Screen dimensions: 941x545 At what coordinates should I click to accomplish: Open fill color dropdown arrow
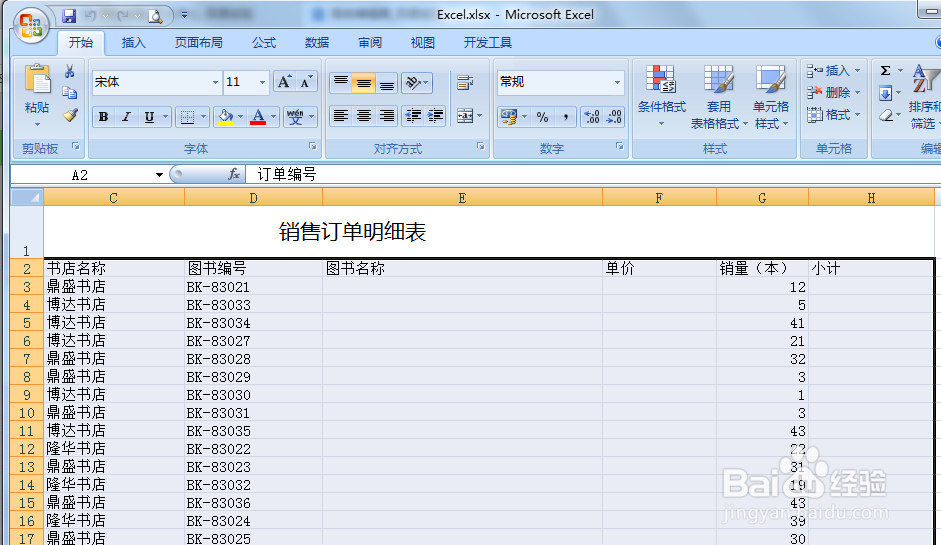click(x=240, y=116)
